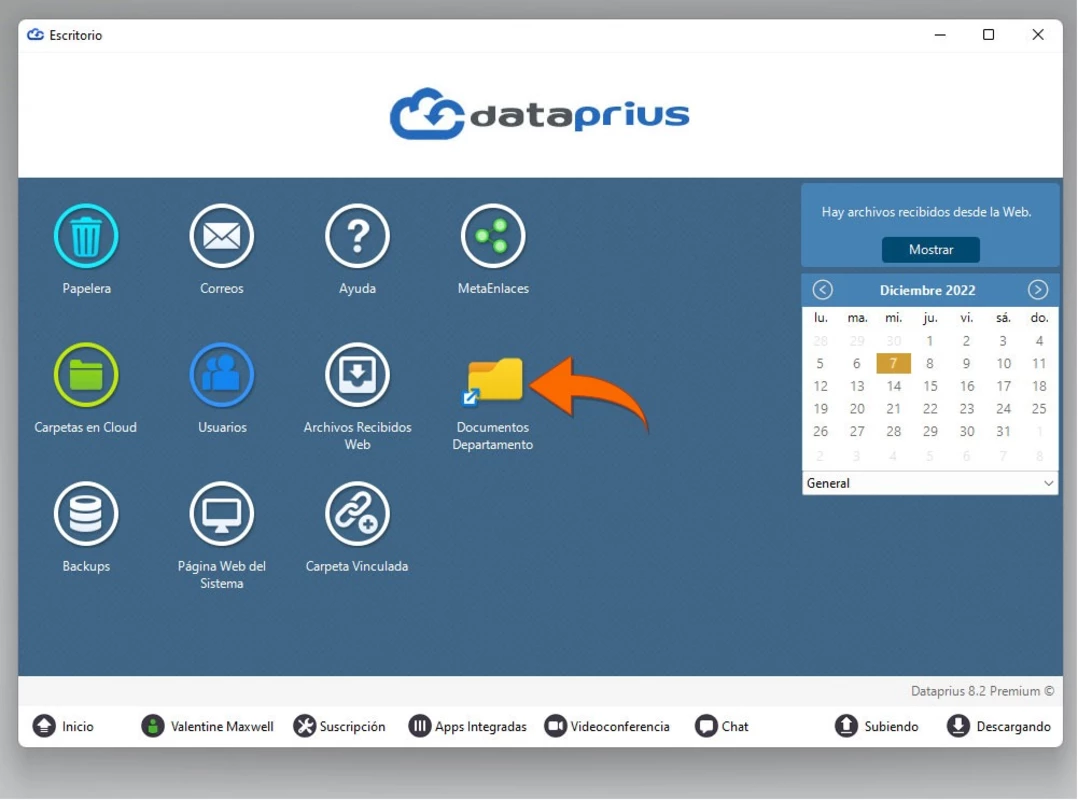Select December 12 in calendar

tap(820, 386)
